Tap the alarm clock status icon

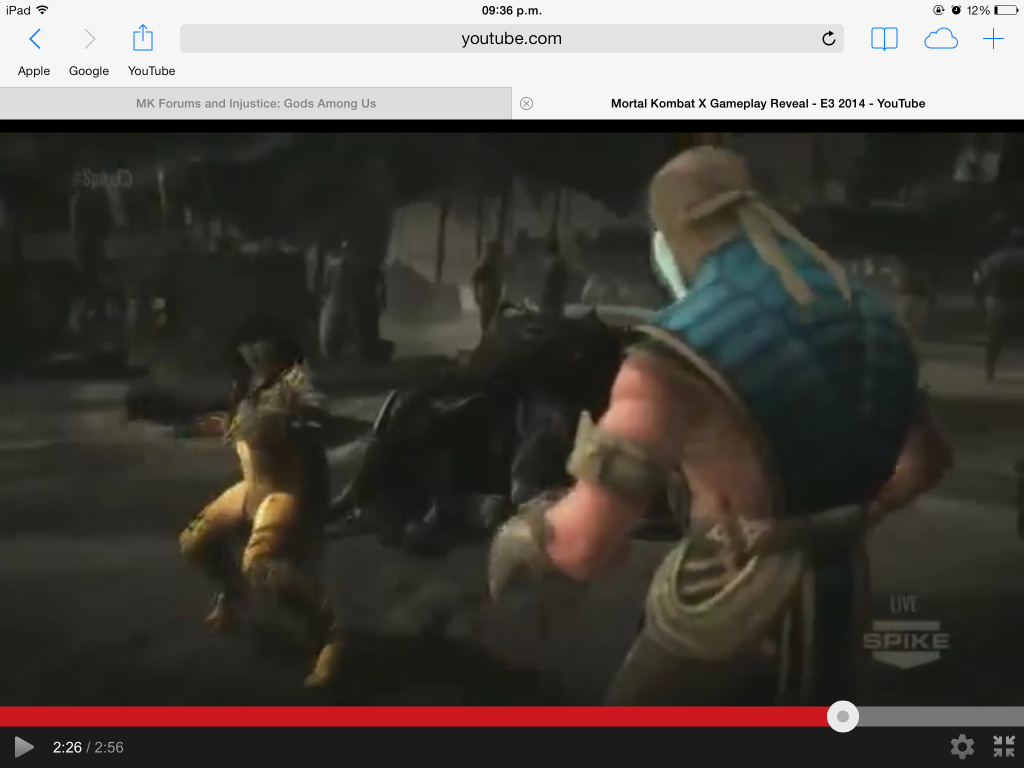coord(955,10)
